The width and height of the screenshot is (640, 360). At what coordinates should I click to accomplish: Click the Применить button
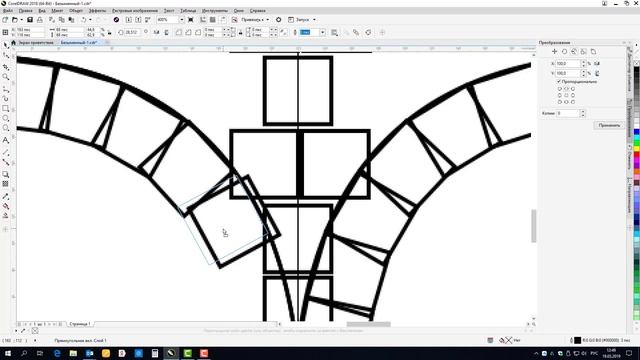pyautogui.click(x=609, y=125)
